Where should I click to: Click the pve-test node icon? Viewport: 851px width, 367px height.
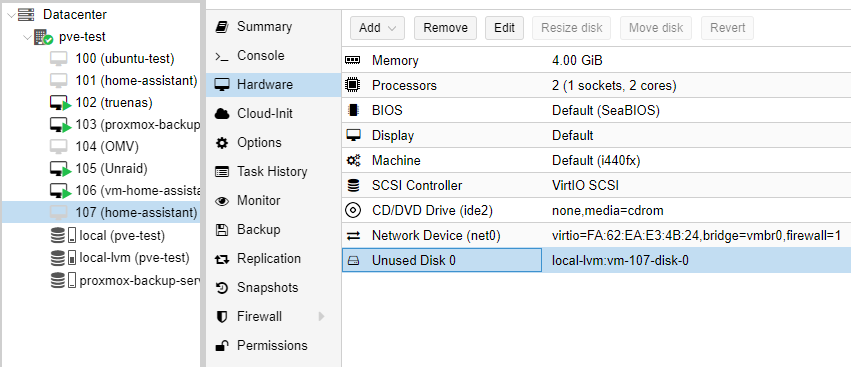click(43, 37)
